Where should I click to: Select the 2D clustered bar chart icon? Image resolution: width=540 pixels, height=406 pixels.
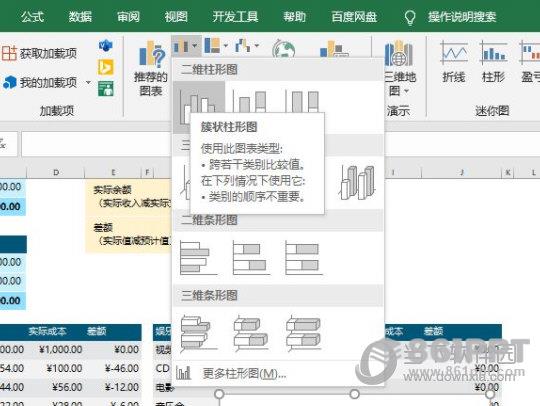pos(198,258)
